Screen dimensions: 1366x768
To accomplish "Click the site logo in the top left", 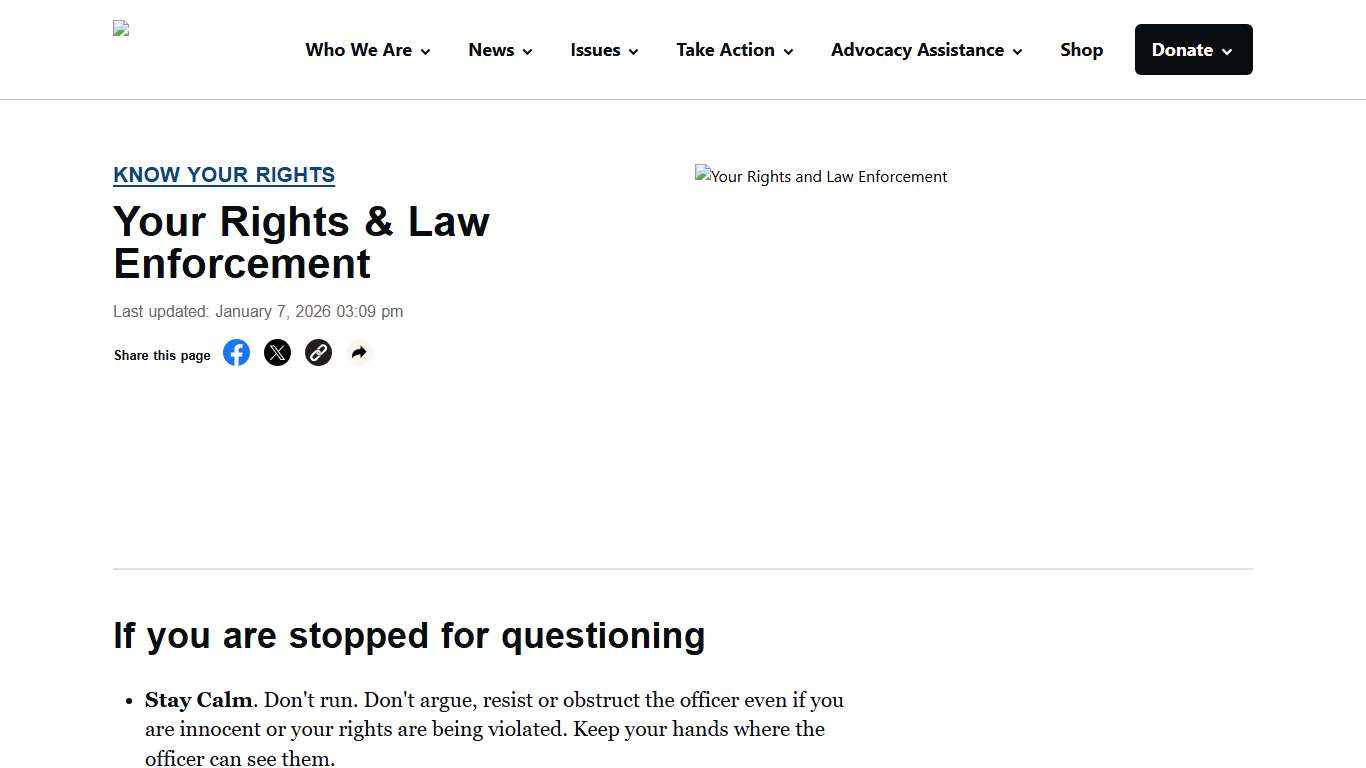I will tap(120, 27).
